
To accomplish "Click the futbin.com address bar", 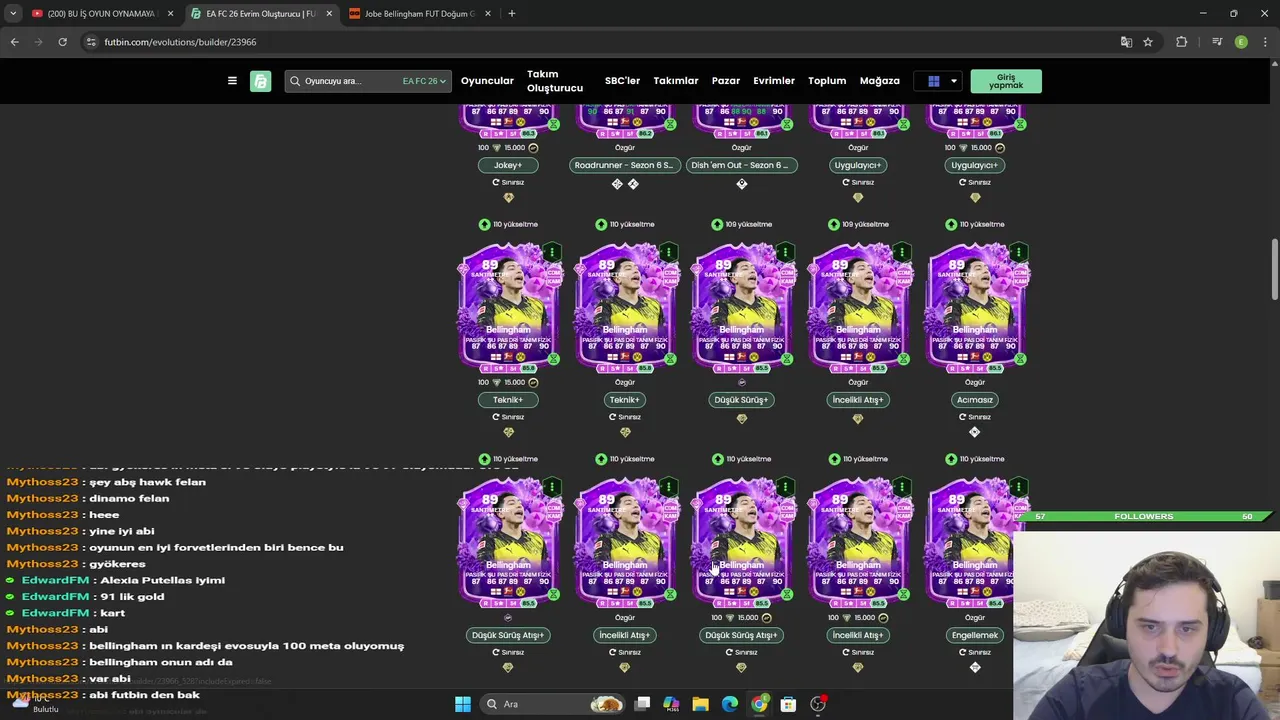I will (x=600, y=42).
